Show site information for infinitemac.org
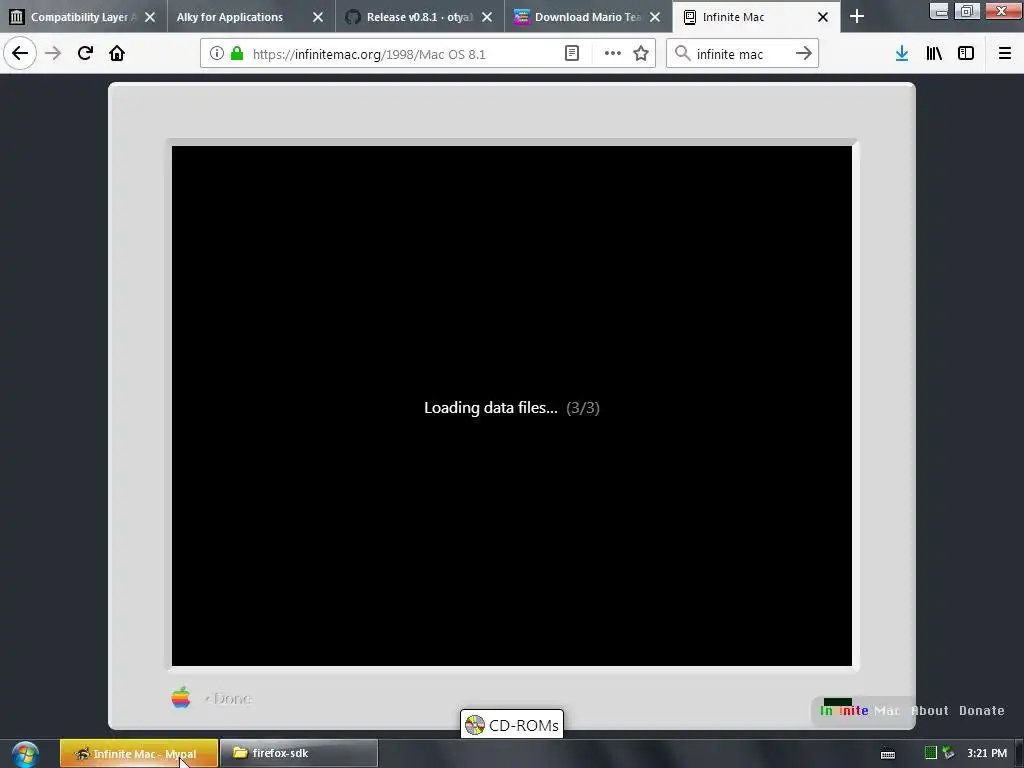This screenshot has width=1024, height=768. point(217,54)
